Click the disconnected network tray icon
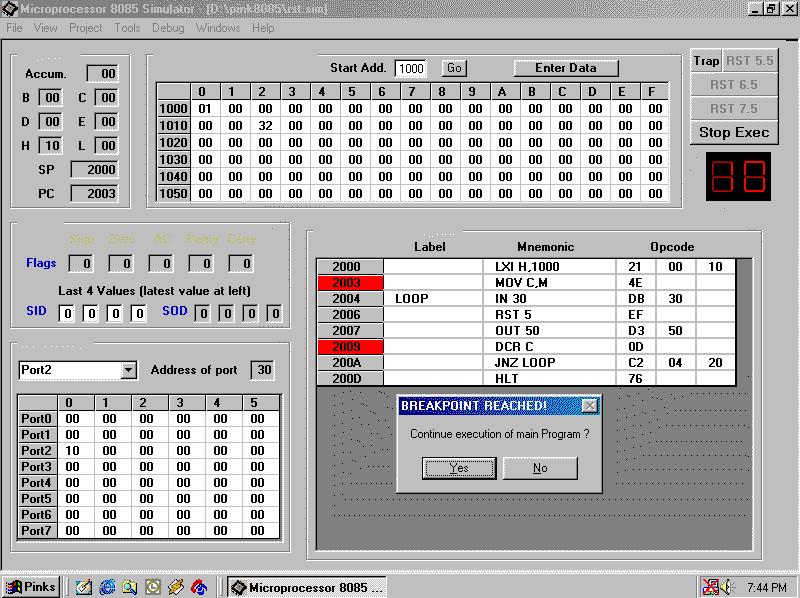Viewport: 800px width, 598px height. (710, 587)
